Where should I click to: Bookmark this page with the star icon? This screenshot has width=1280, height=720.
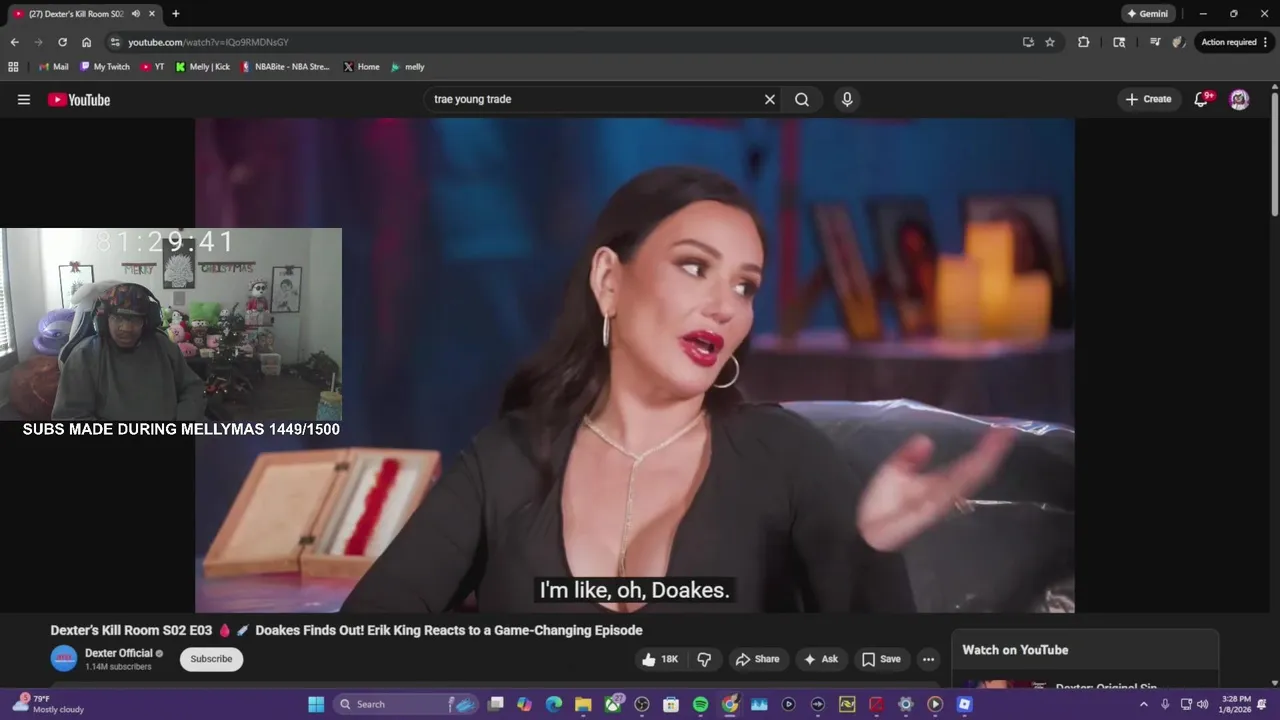(x=1050, y=42)
